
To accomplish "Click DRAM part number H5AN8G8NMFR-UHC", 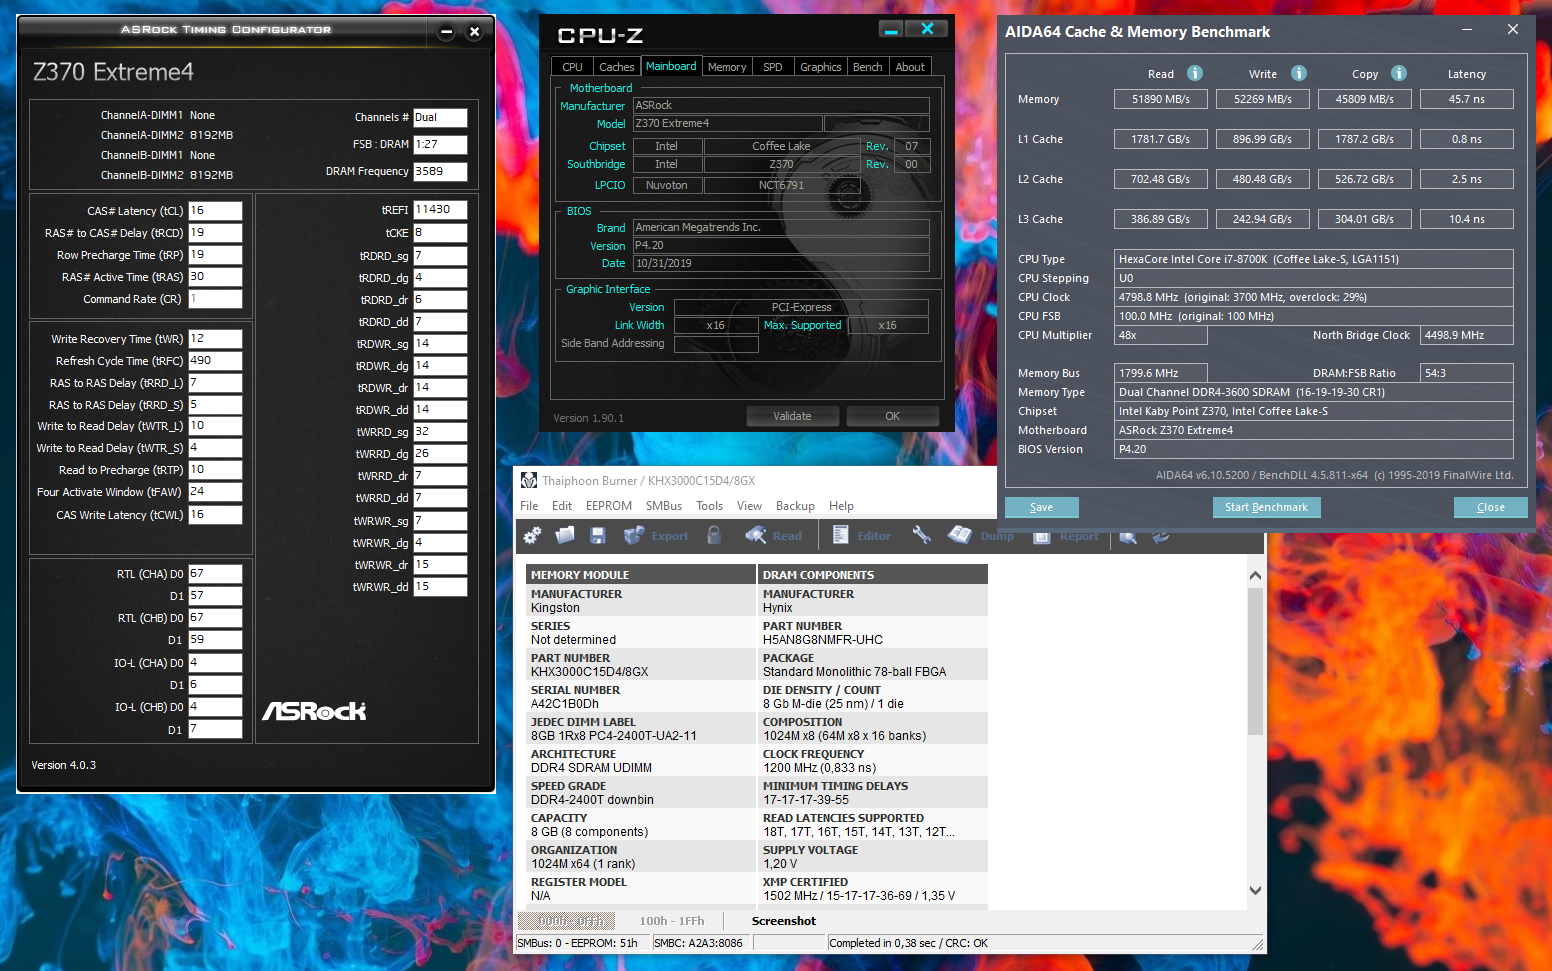I will coord(823,640).
